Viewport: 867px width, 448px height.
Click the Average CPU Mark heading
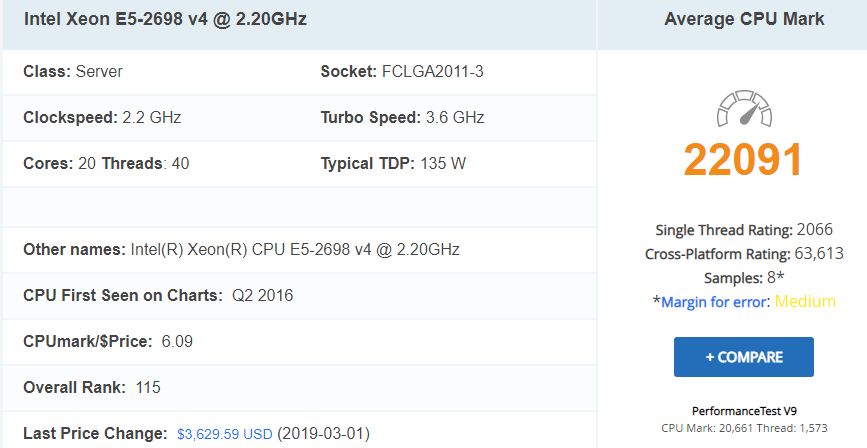click(744, 20)
